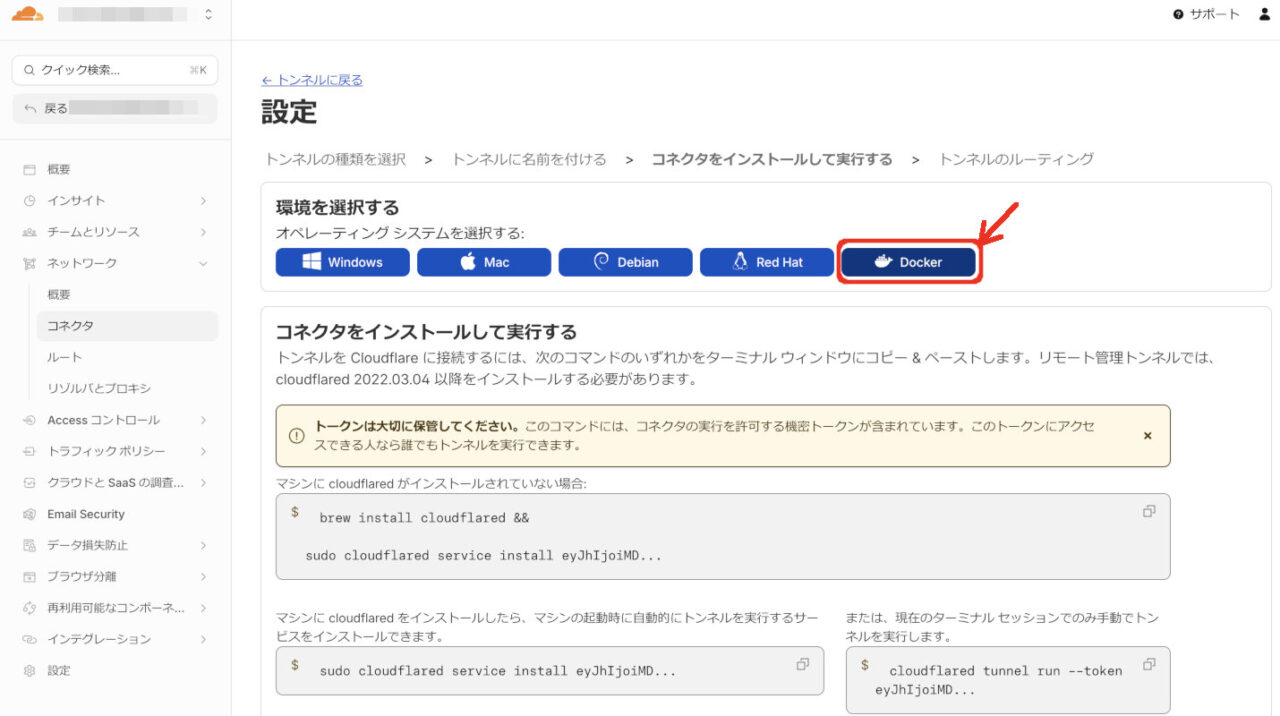Expand the インテグレーション chevron

pyautogui.click(x=203, y=639)
